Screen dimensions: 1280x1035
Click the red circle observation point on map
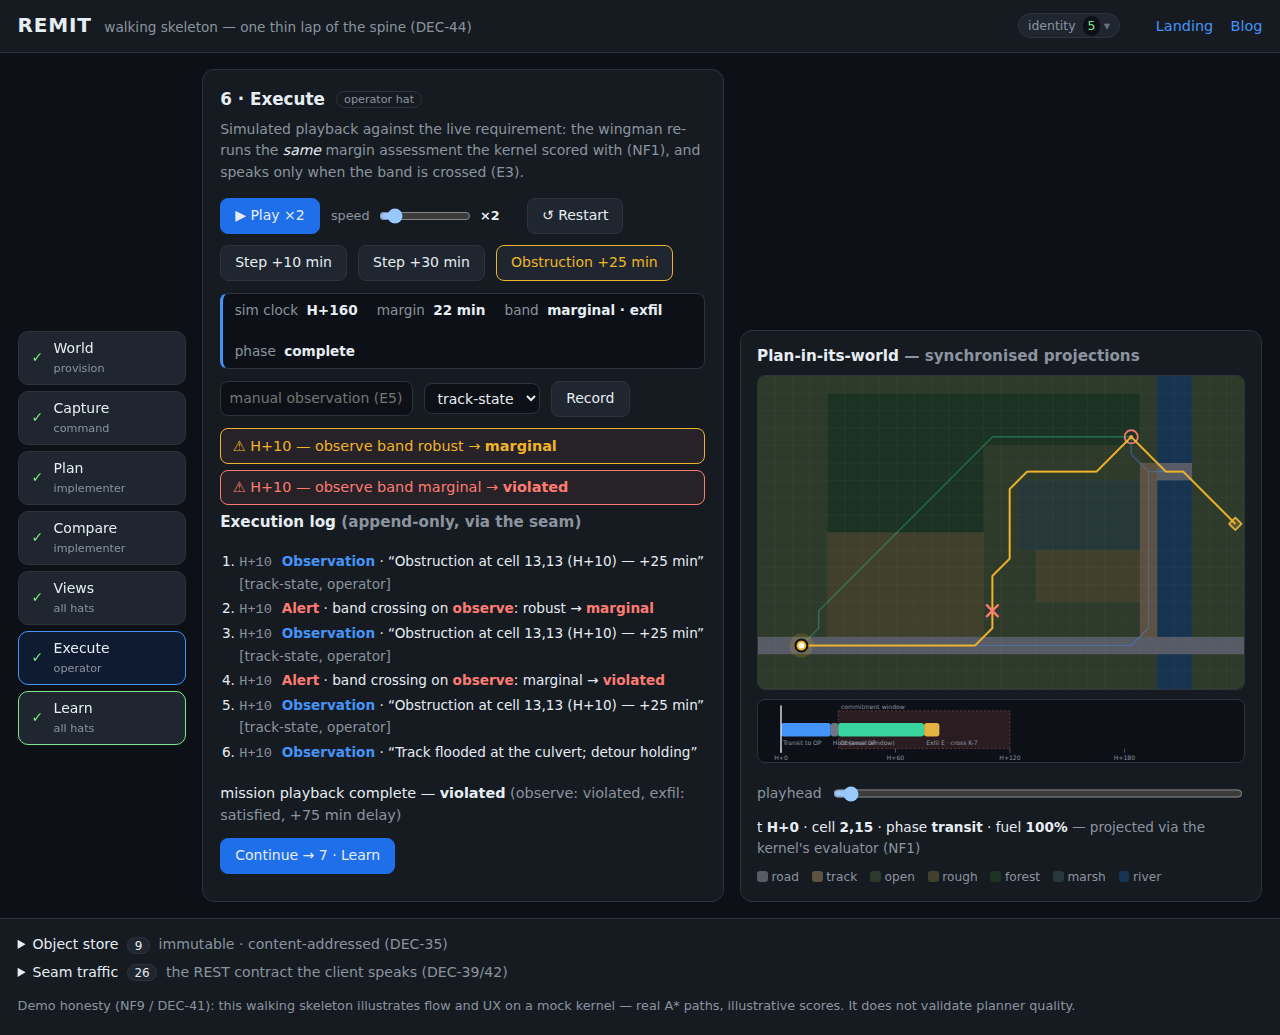point(1131,436)
